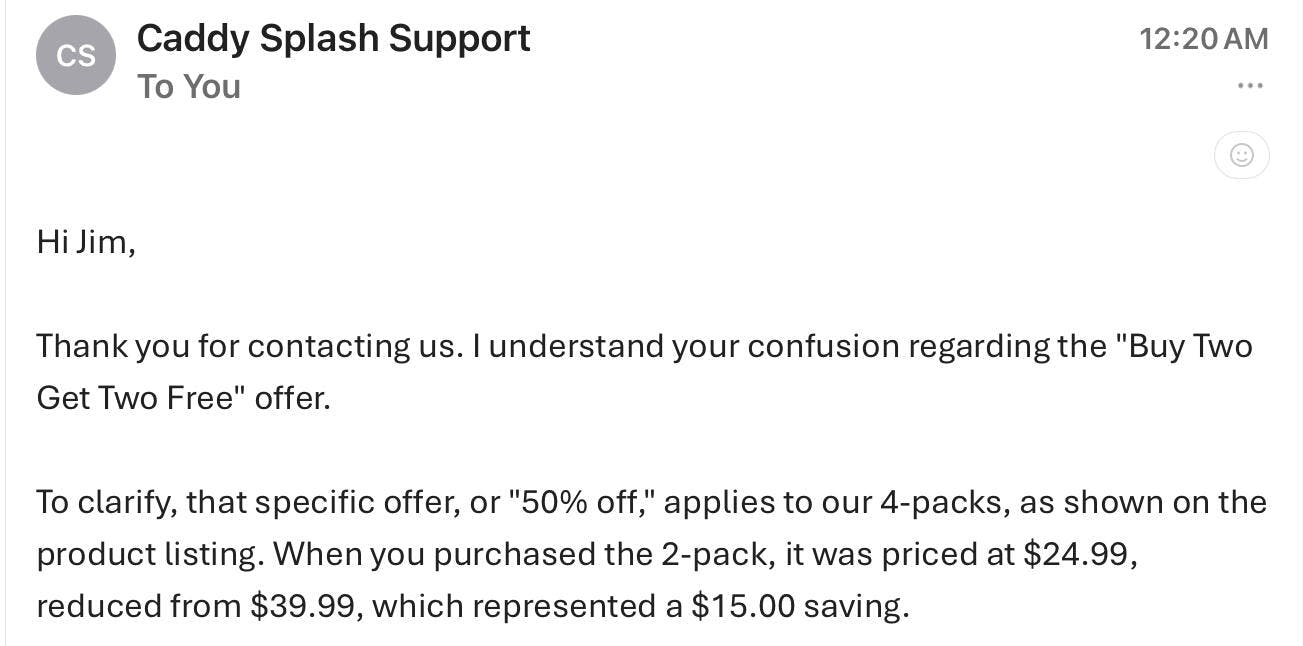Viewport: 1303px width, 646px height.
Task: Click the "50% off" quoted text
Action: pos(580,502)
